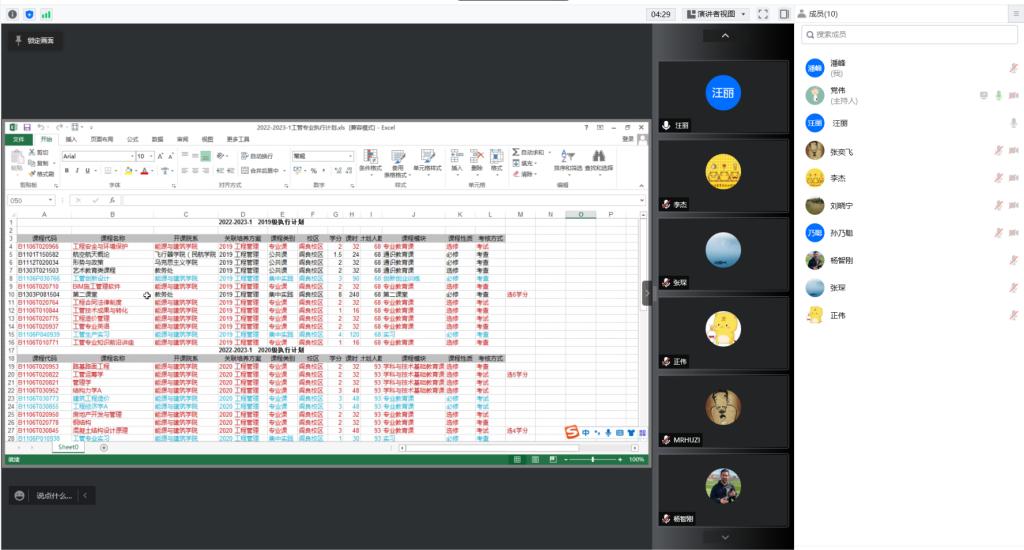Click 党伟's screen sharing icon
Image resolution: width=1024 pixels, height=550 pixels.
click(983, 95)
